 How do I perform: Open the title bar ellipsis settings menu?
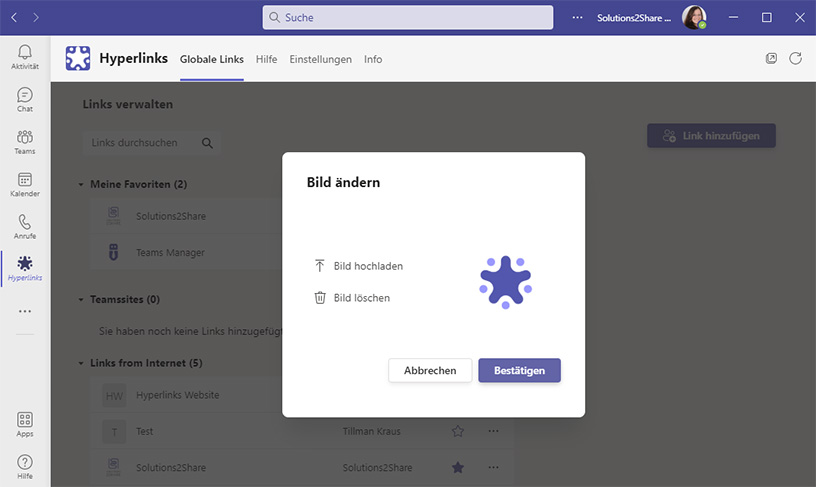coord(577,18)
